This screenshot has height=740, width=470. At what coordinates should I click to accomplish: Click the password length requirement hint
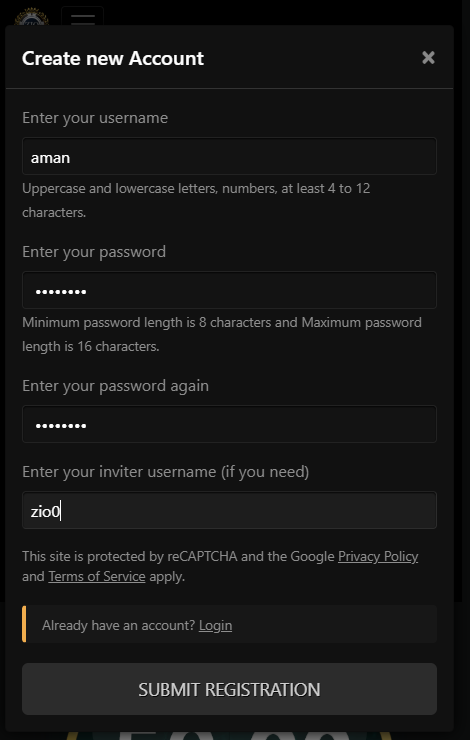(222, 334)
